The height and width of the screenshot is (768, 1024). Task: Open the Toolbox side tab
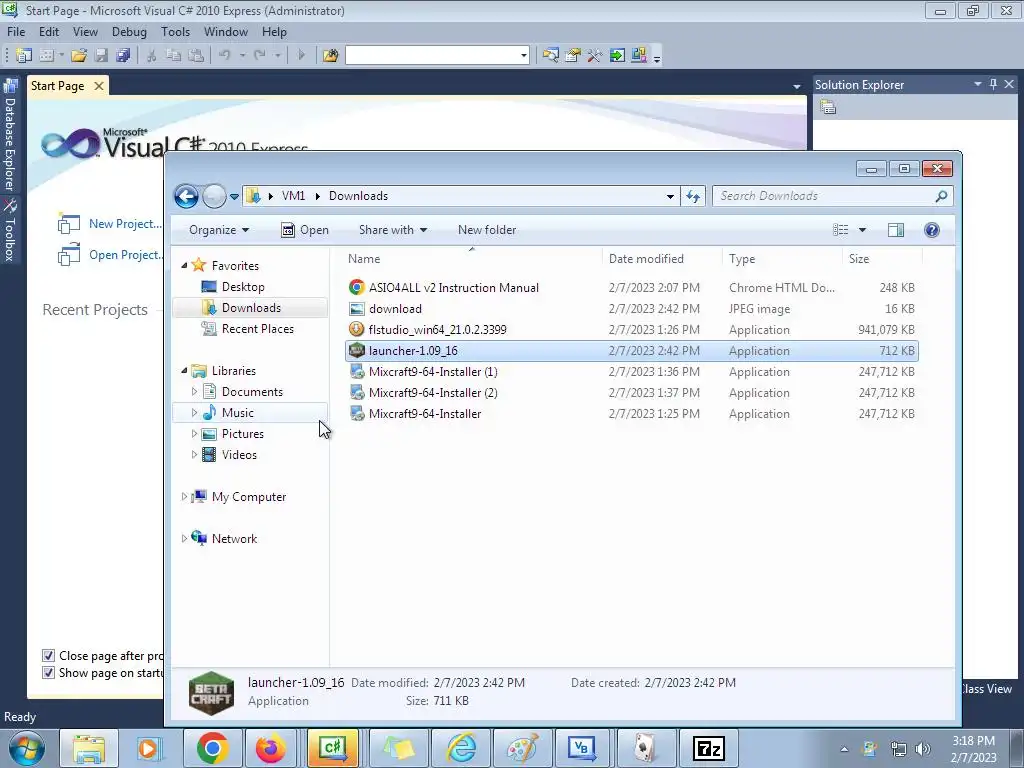click(x=10, y=231)
